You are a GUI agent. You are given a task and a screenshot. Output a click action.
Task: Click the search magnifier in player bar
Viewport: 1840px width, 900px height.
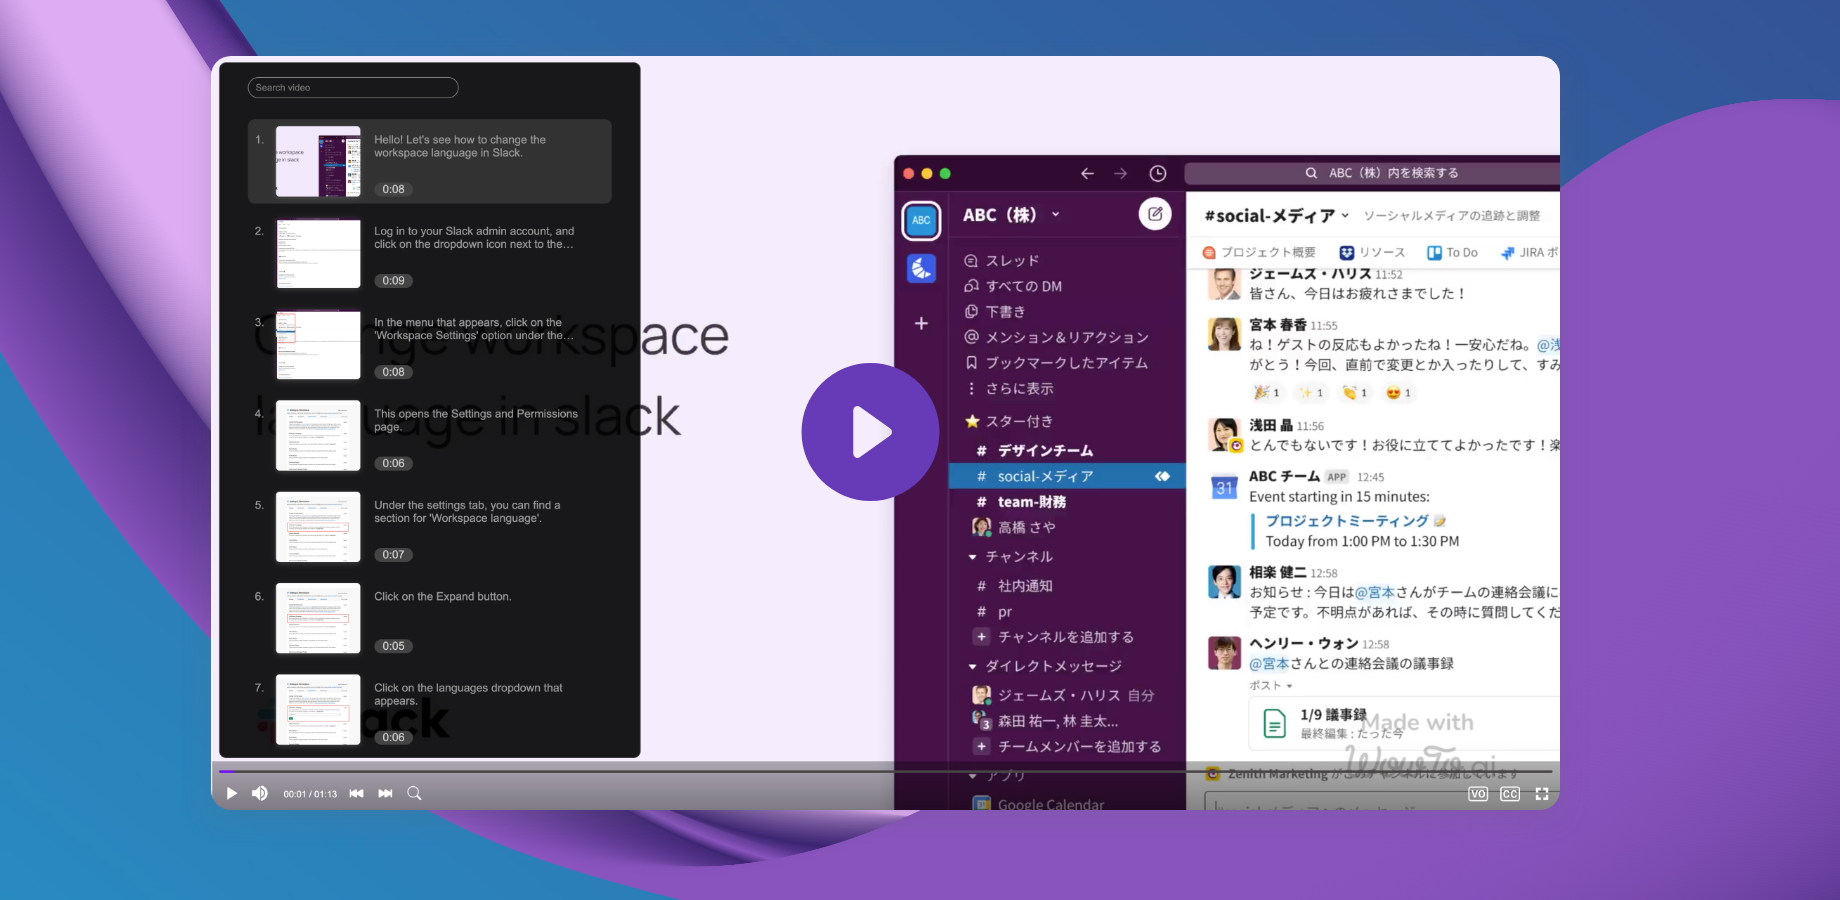click(x=414, y=793)
